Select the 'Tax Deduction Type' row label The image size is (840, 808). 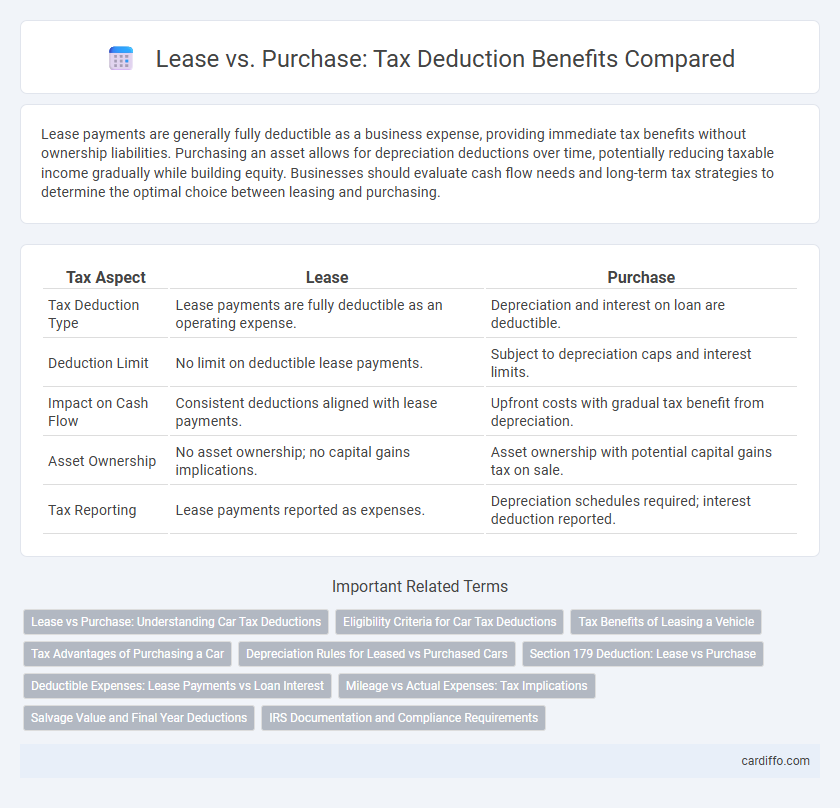(93, 314)
